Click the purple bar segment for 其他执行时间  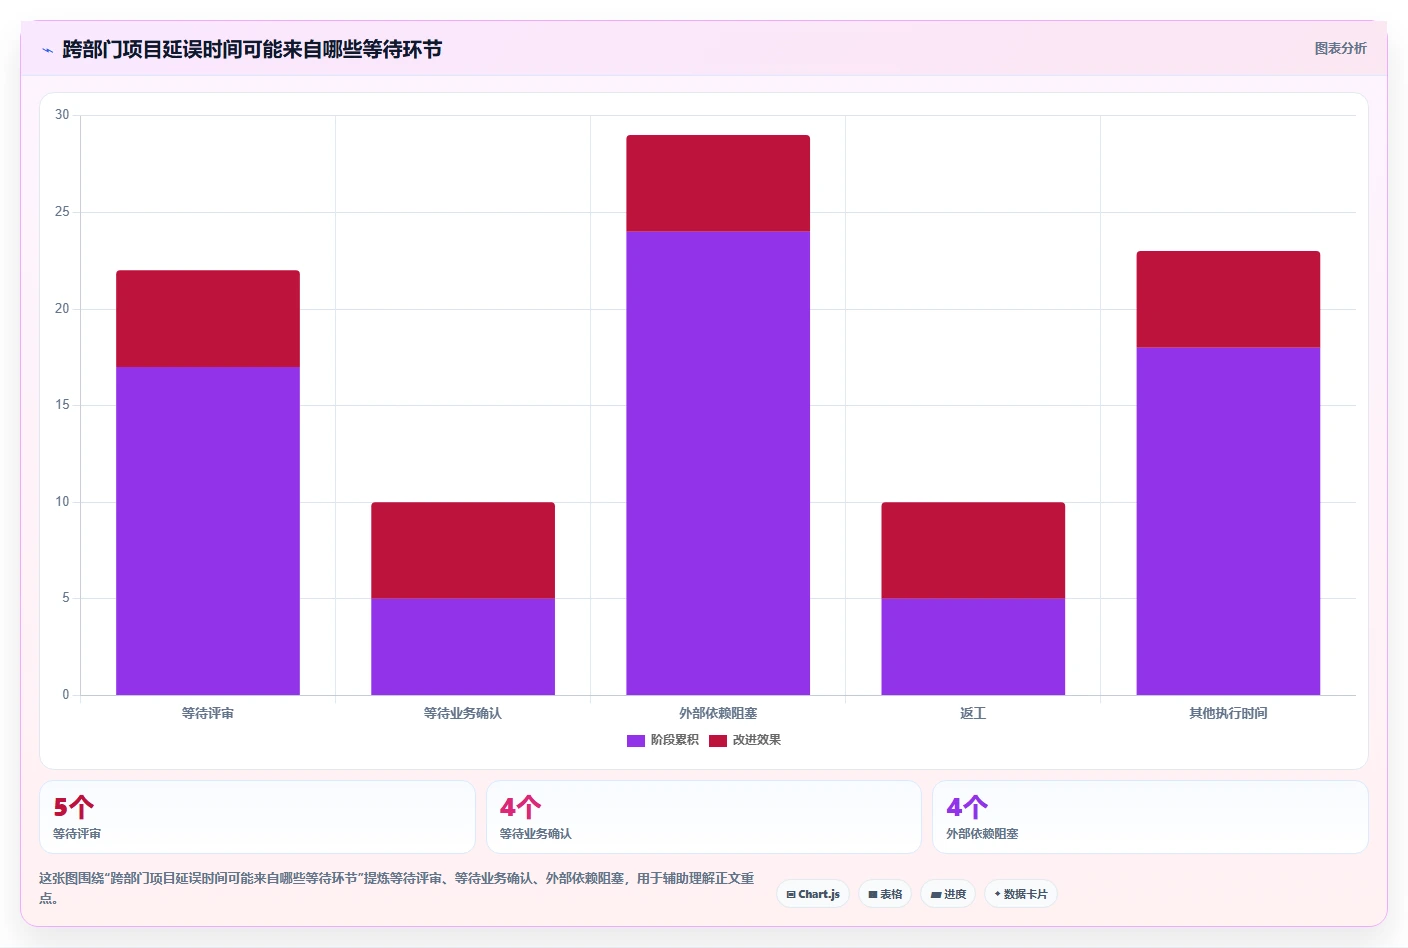[x=1228, y=521]
